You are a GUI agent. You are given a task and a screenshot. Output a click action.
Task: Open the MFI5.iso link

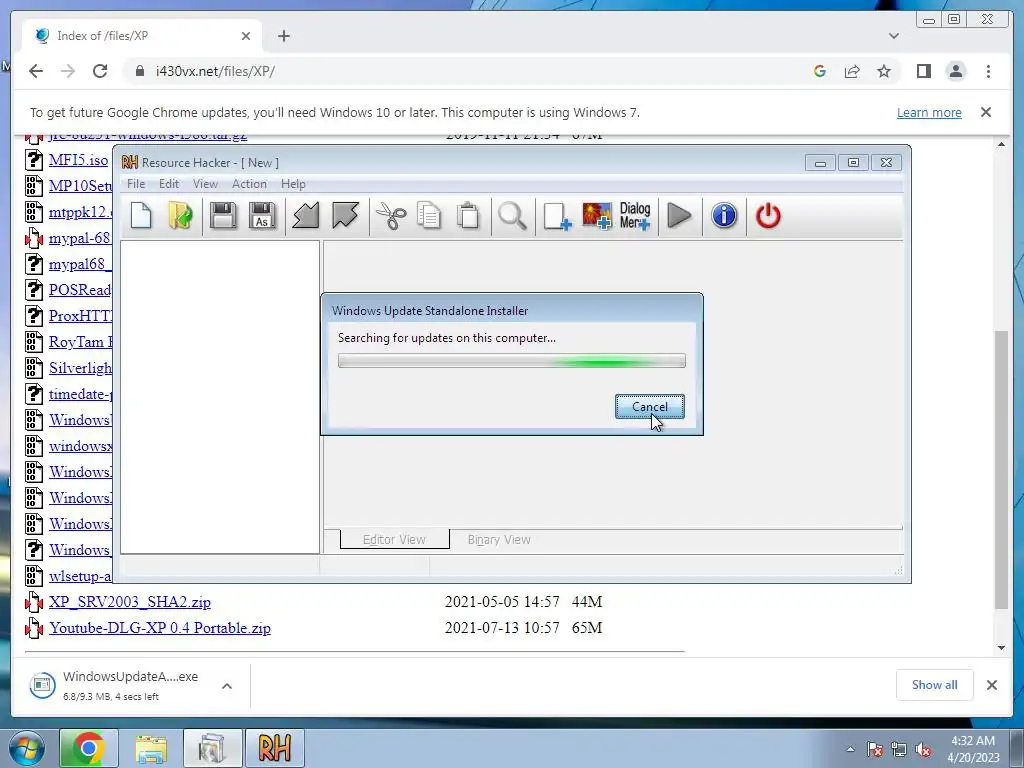pos(78,160)
